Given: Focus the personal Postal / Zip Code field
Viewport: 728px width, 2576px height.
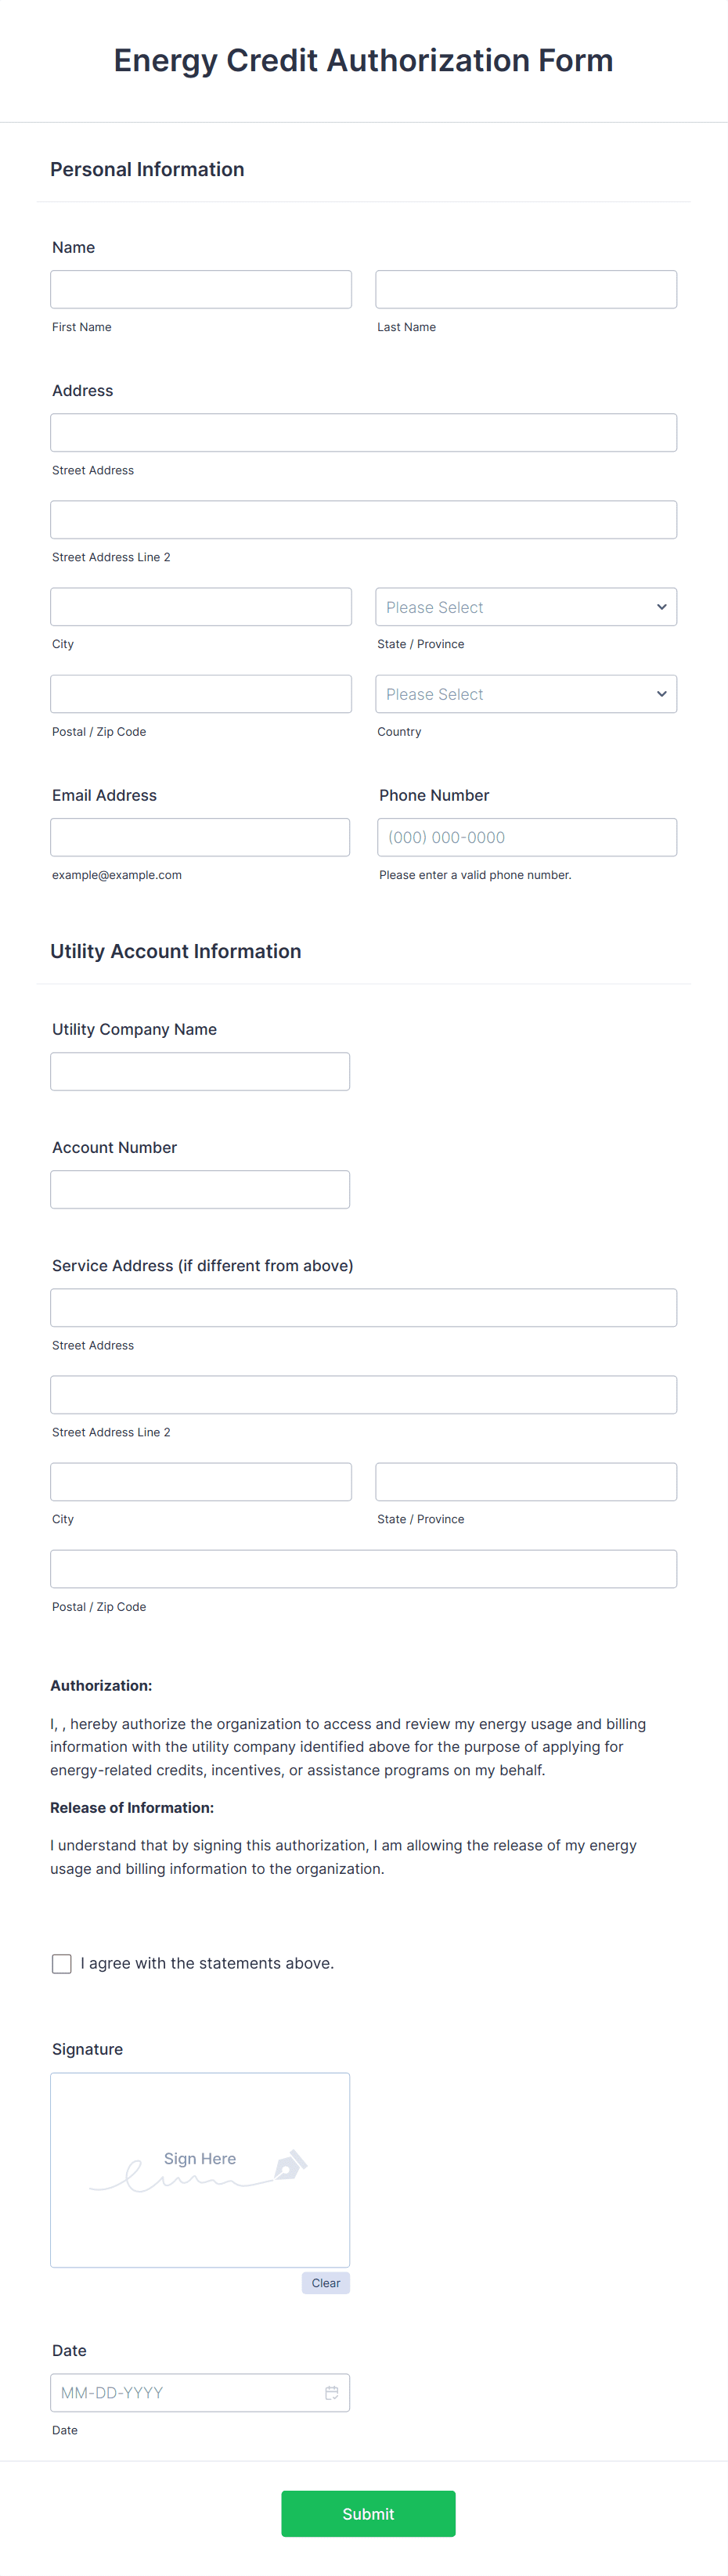Looking at the screenshot, I should point(201,694).
